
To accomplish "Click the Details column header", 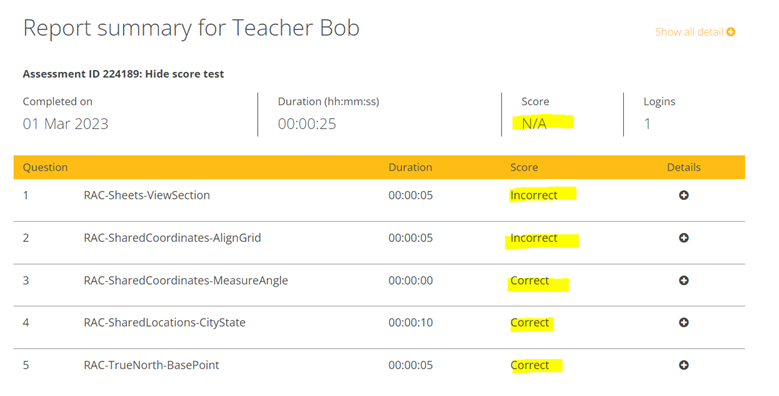I will 684,167.
